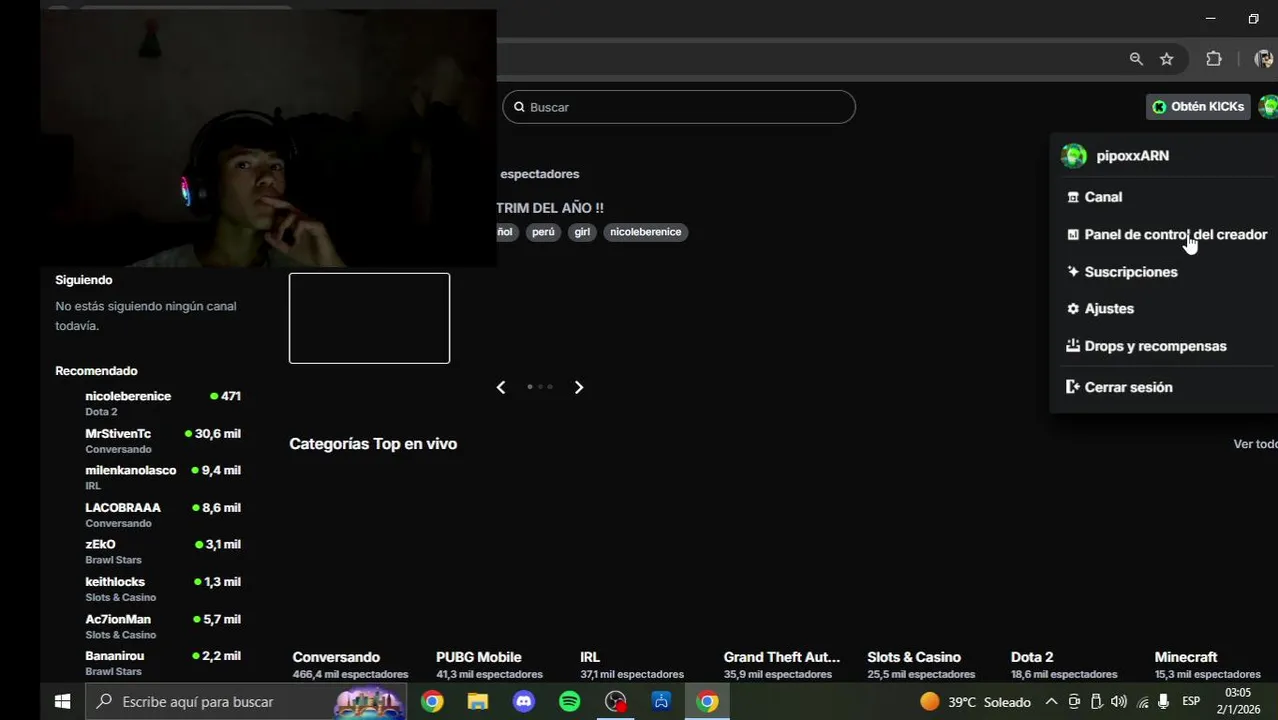
Task: Open the milenkanolasco recommended channel
Action: (x=148, y=477)
